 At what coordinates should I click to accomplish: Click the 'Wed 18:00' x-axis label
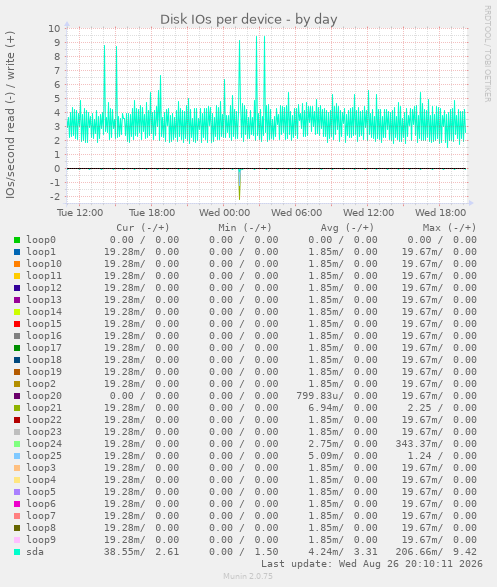coord(440,213)
